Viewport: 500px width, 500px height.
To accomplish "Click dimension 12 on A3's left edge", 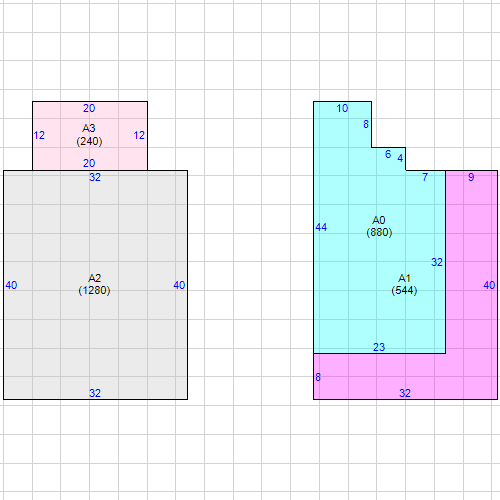I will [x=39, y=135].
